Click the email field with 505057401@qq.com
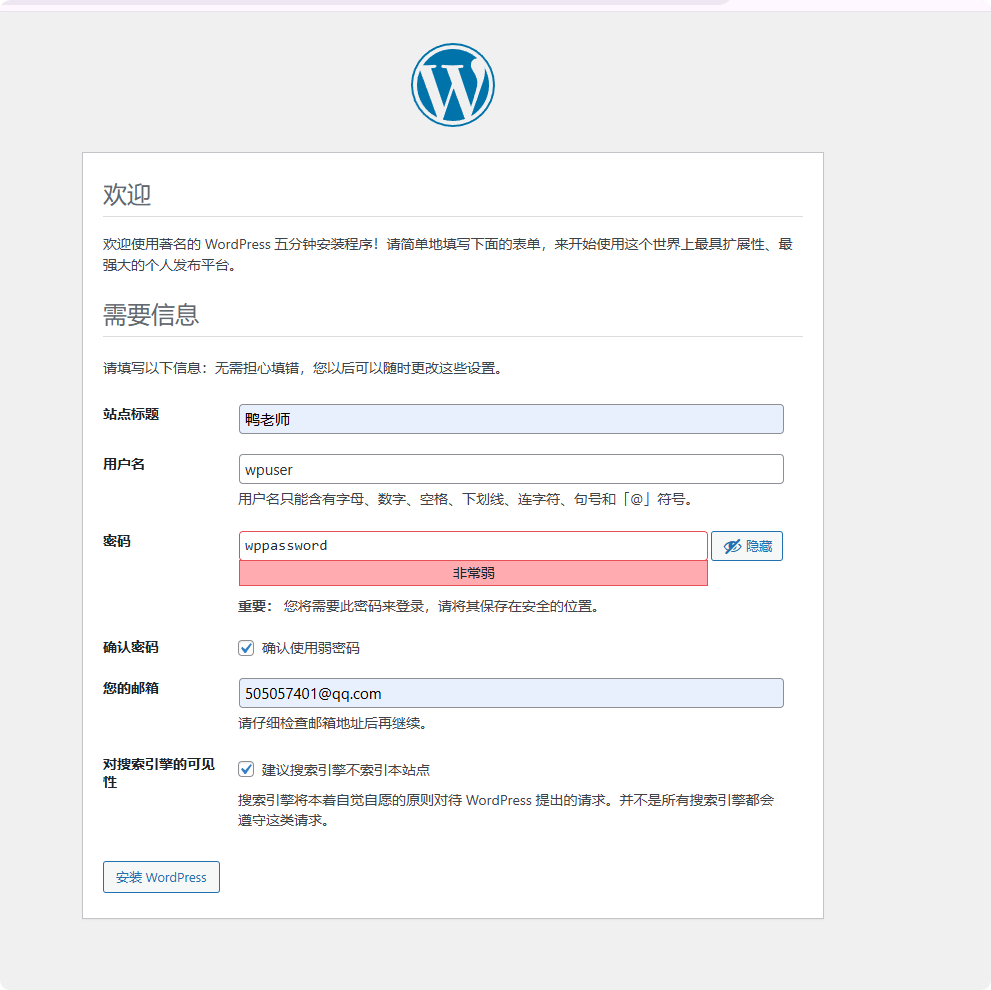The image size is (991, 990). point(511,694)
